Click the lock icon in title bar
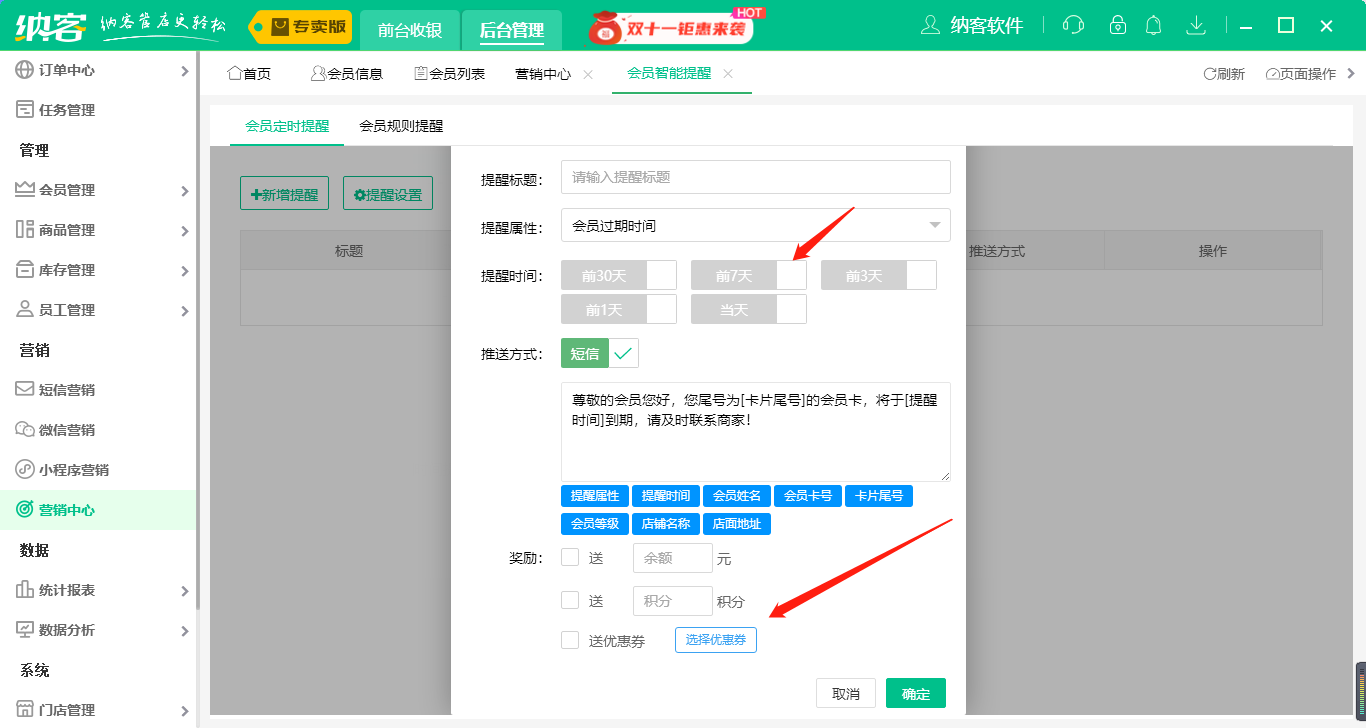This screenshot has height=728, width=1366. point(1117,24)
